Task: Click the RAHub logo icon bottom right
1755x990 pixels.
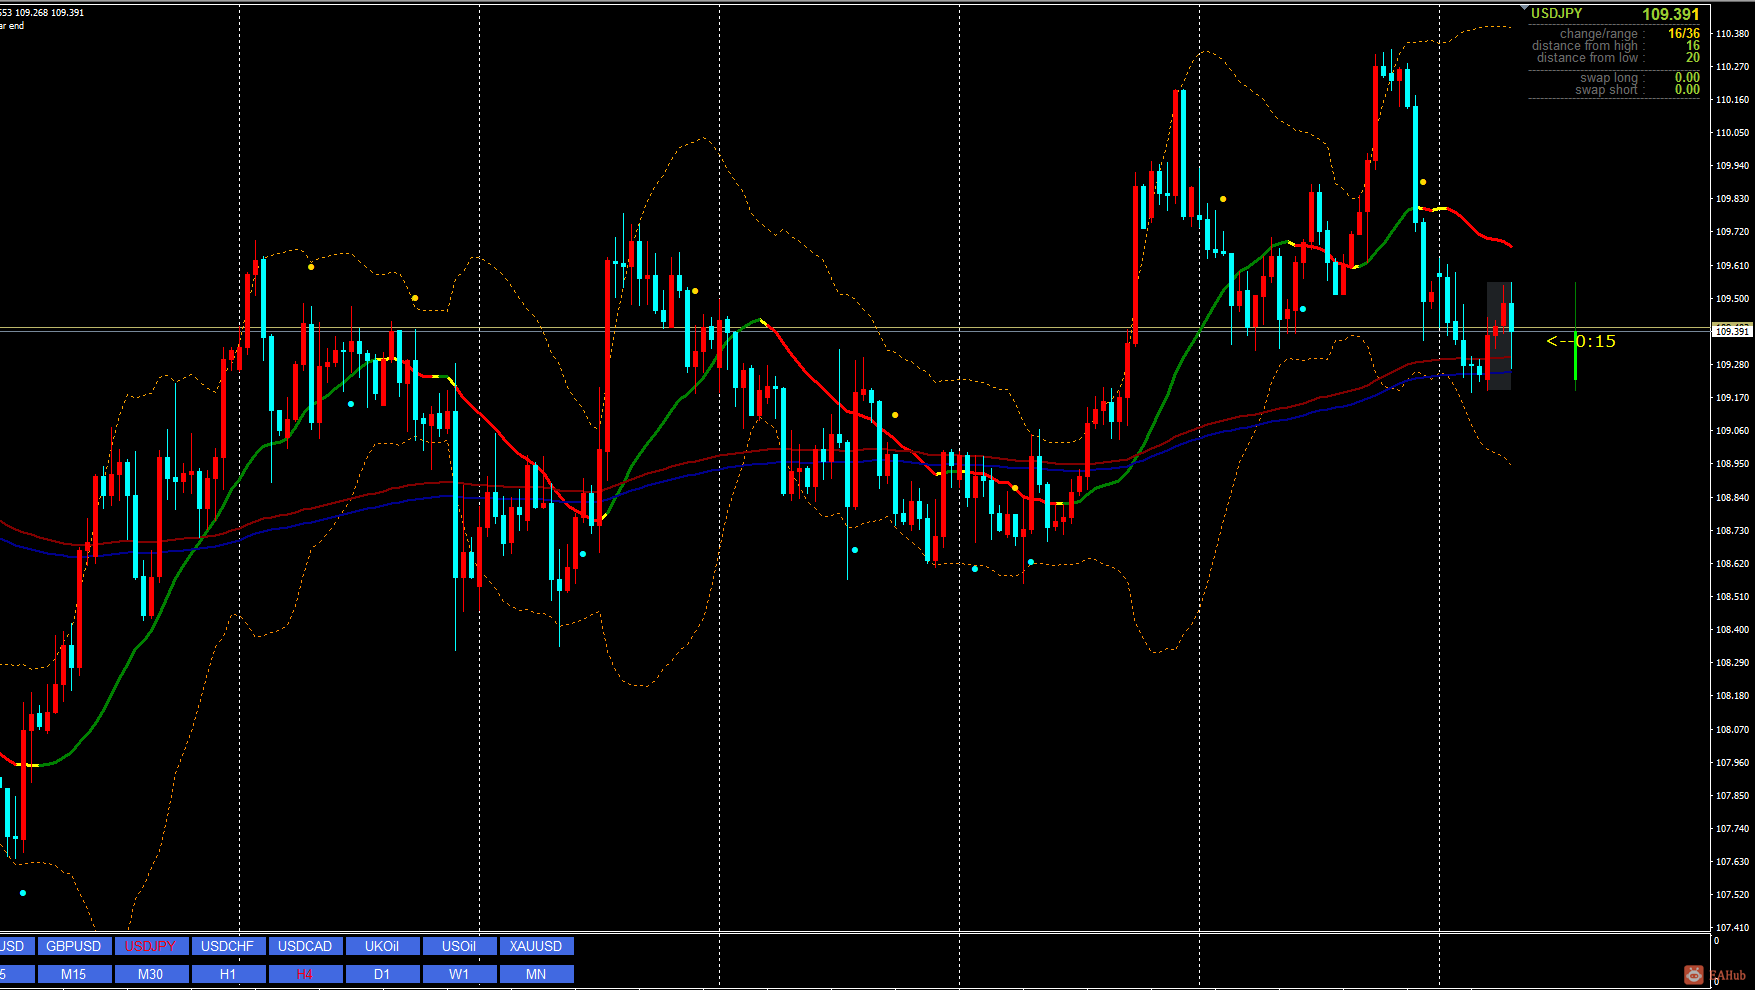Action: pyautogui.click(x=1694, y=974)
